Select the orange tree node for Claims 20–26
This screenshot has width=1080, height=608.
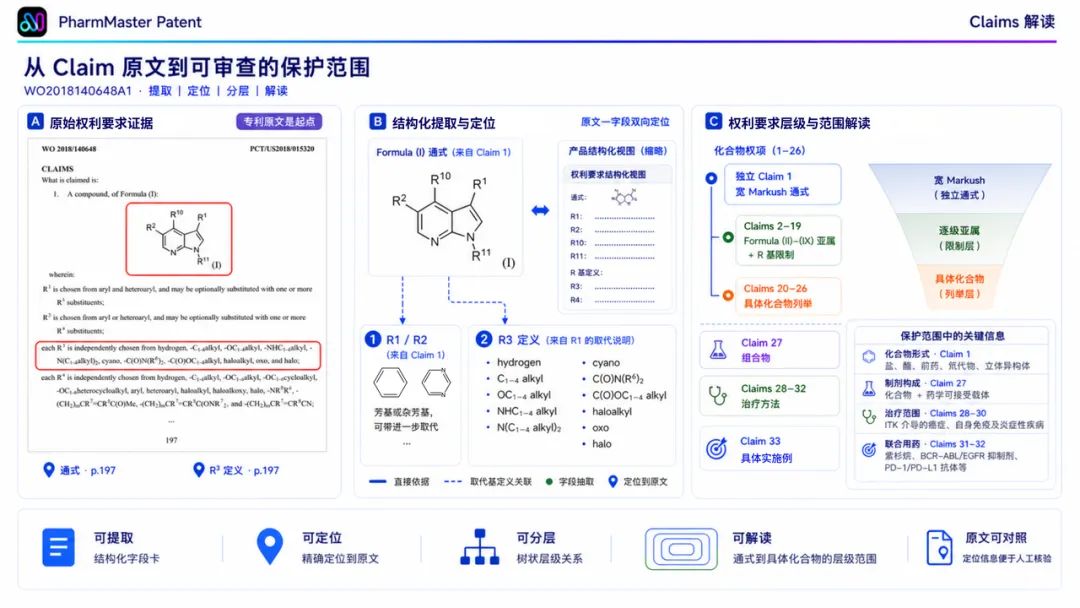pyautogui.click(x=728, y=295)
